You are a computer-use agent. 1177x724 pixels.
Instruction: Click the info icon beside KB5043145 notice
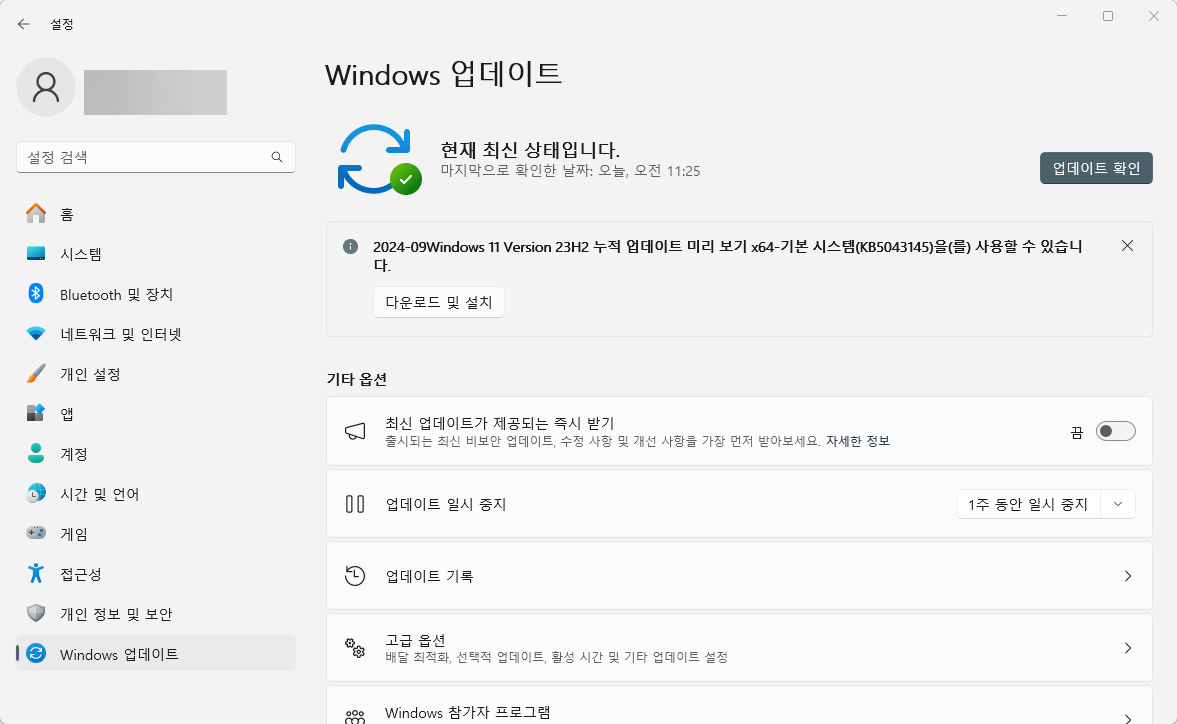351,246
